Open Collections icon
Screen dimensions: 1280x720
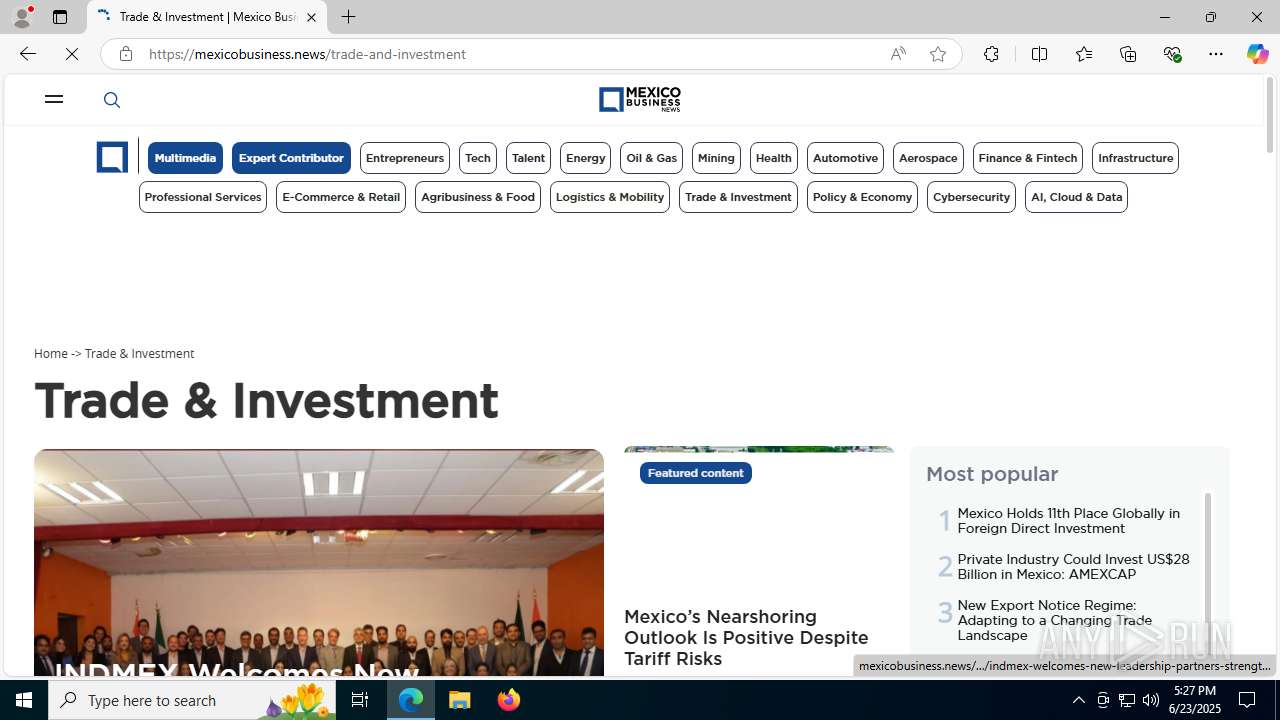(x=1128, y=54)
